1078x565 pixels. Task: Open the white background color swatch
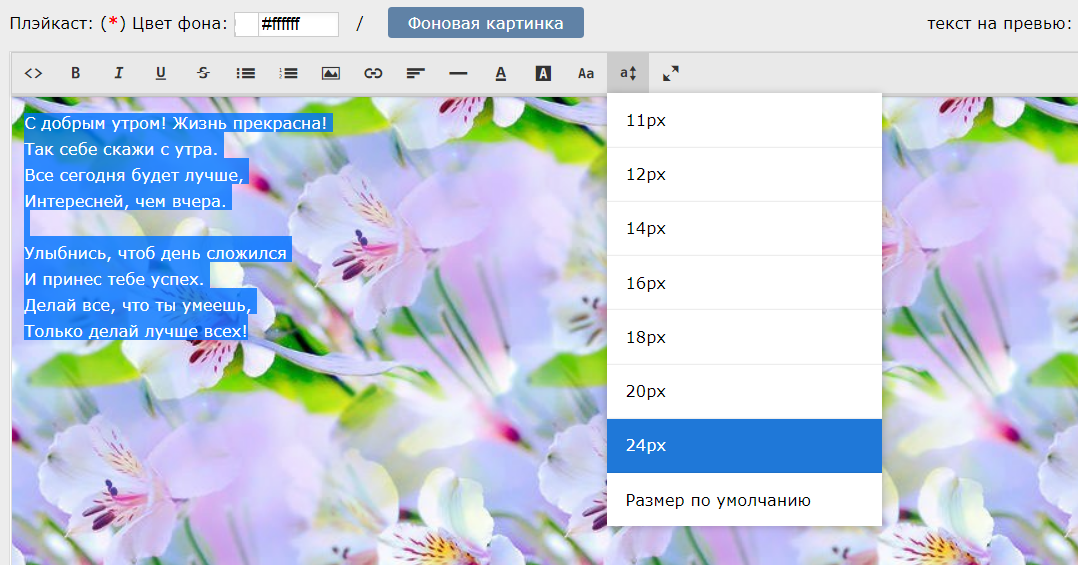pyautogui.click(x=247, y=24)
